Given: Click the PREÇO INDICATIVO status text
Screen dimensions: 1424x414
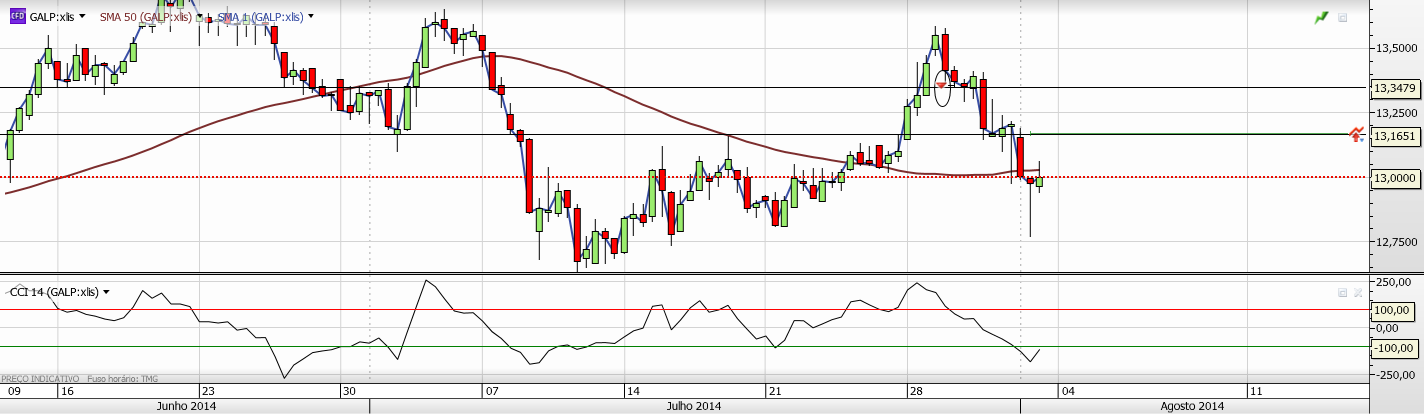Looking at the screenshot, I should [40, 379].
